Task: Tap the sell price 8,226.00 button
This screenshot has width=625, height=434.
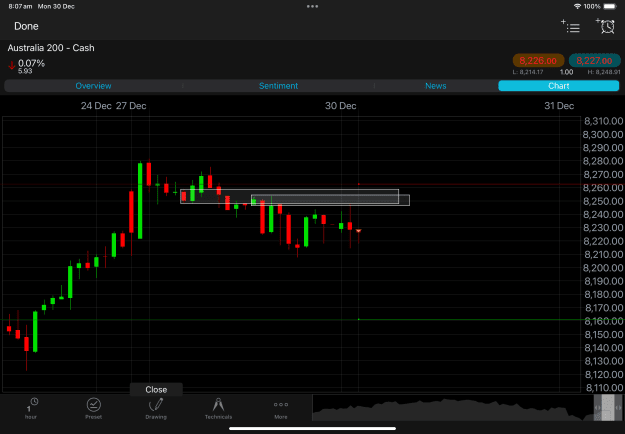Action: [538, 61]
